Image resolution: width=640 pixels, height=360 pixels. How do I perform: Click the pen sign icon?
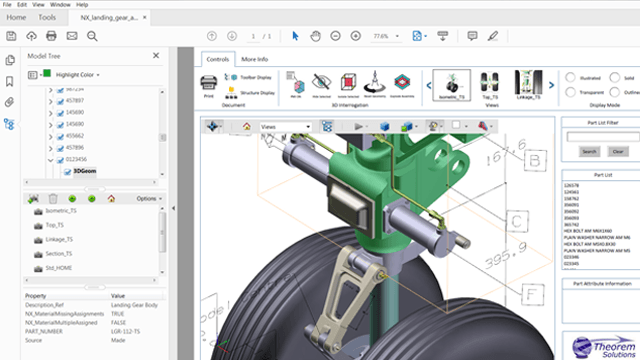click(493, 36)
